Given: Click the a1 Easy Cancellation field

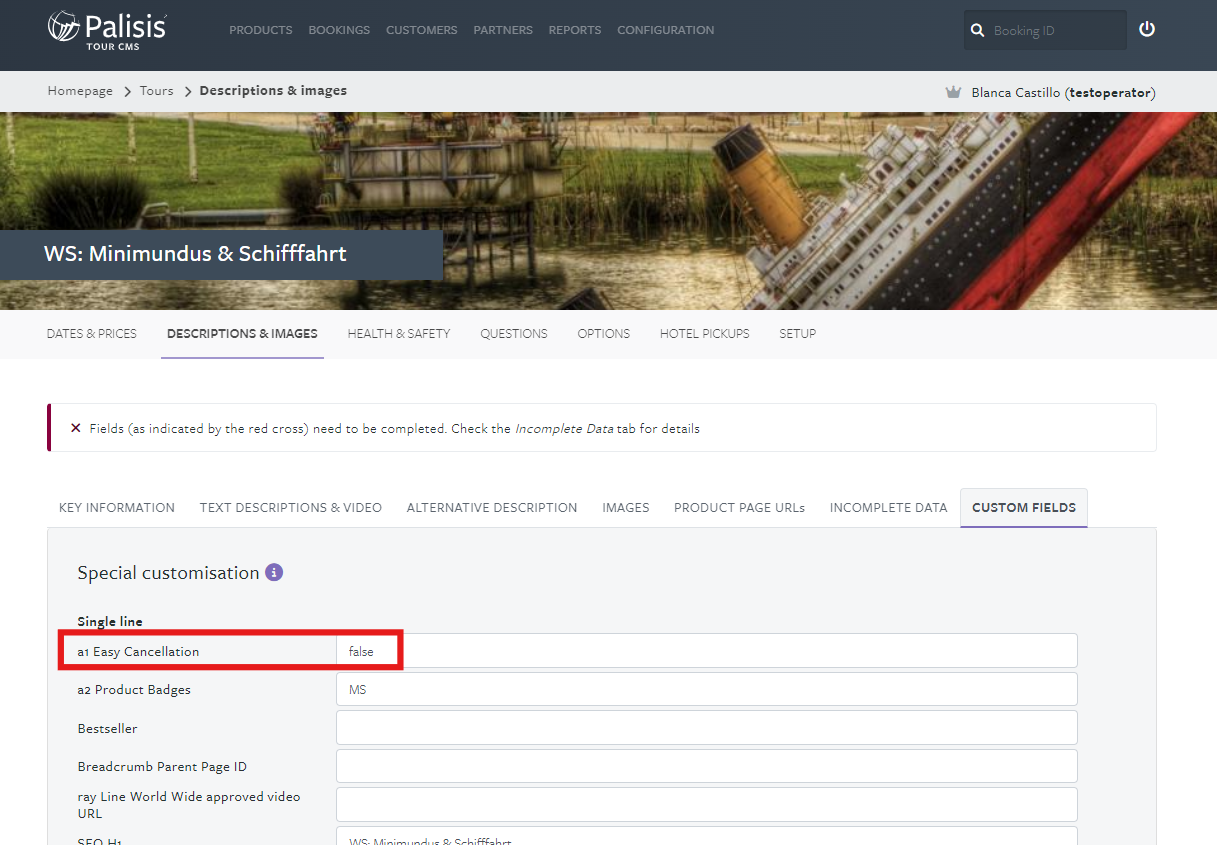Looking at the screenshot, I should (x=706, y=651).
